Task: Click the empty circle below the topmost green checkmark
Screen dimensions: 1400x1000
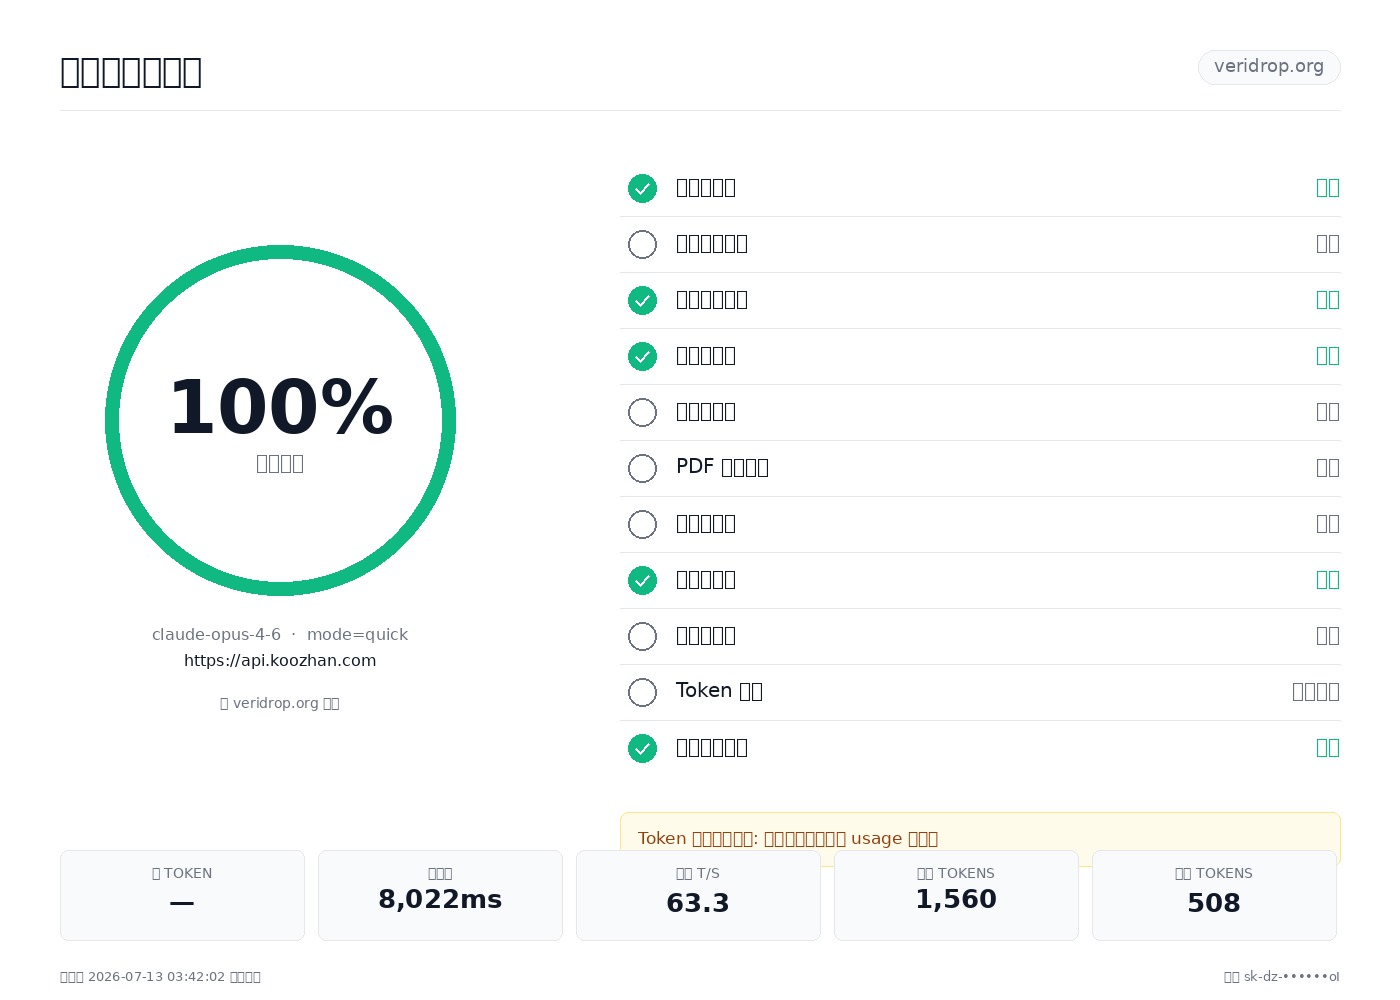Action: click(642, 244)
